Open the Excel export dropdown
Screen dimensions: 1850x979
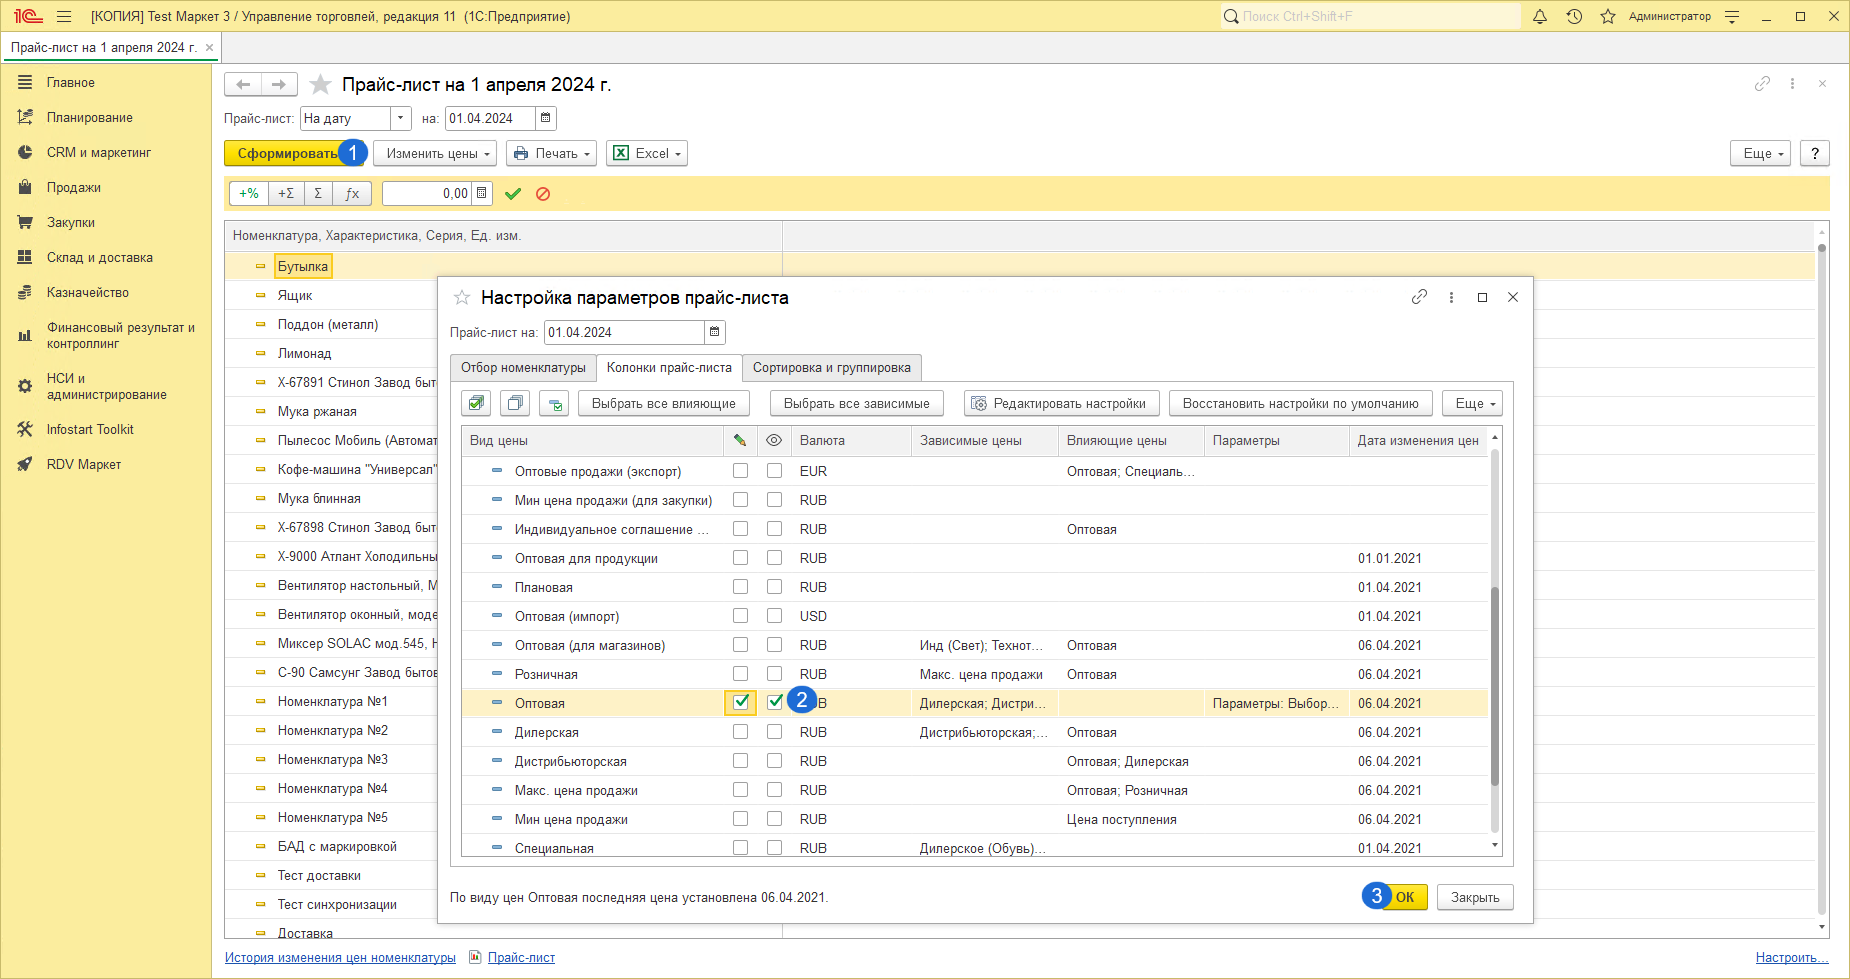647,153
